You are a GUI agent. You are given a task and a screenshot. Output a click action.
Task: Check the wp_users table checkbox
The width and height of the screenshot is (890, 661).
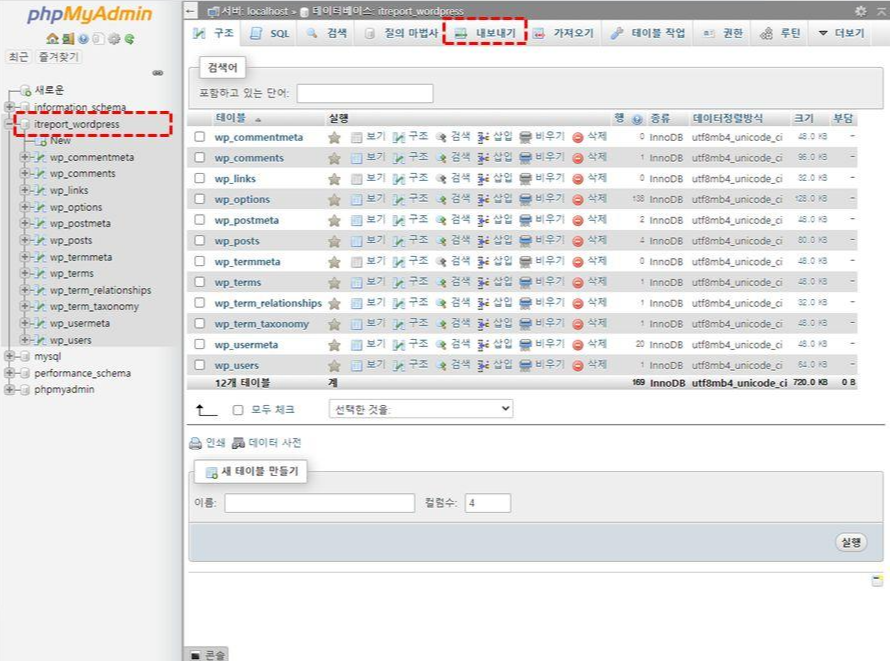(199, 365)
